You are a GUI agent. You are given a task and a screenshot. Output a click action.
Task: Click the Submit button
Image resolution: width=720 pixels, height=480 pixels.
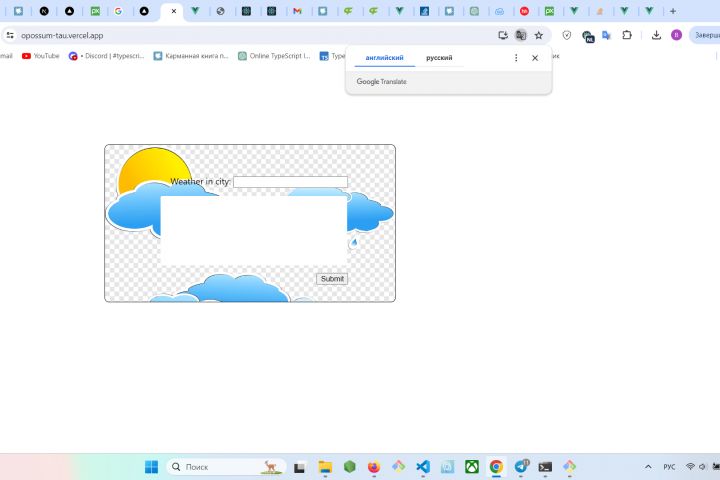(332, 279)
